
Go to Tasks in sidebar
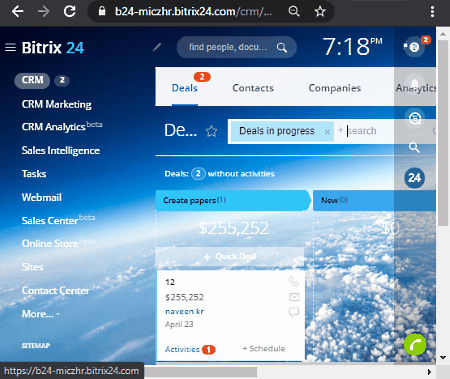34,174
